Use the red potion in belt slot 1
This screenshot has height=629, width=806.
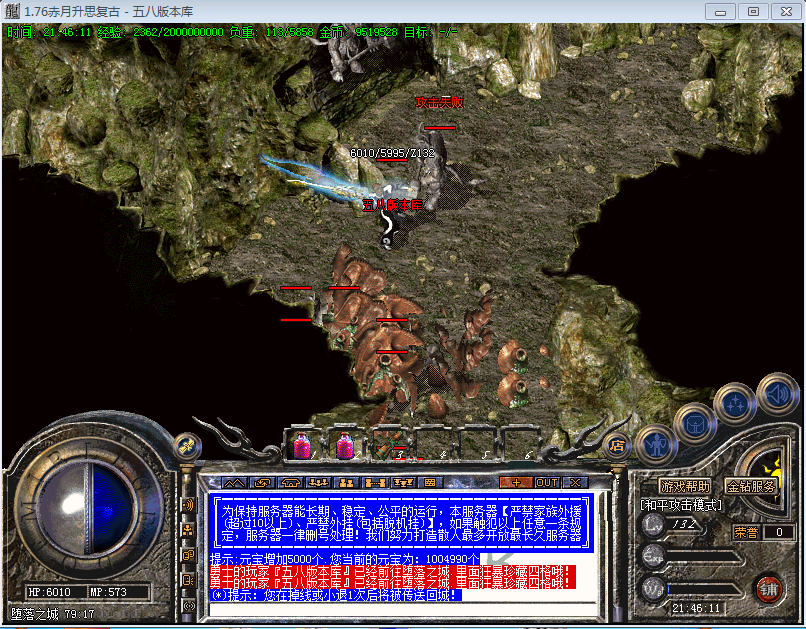[x=302, y=445]
